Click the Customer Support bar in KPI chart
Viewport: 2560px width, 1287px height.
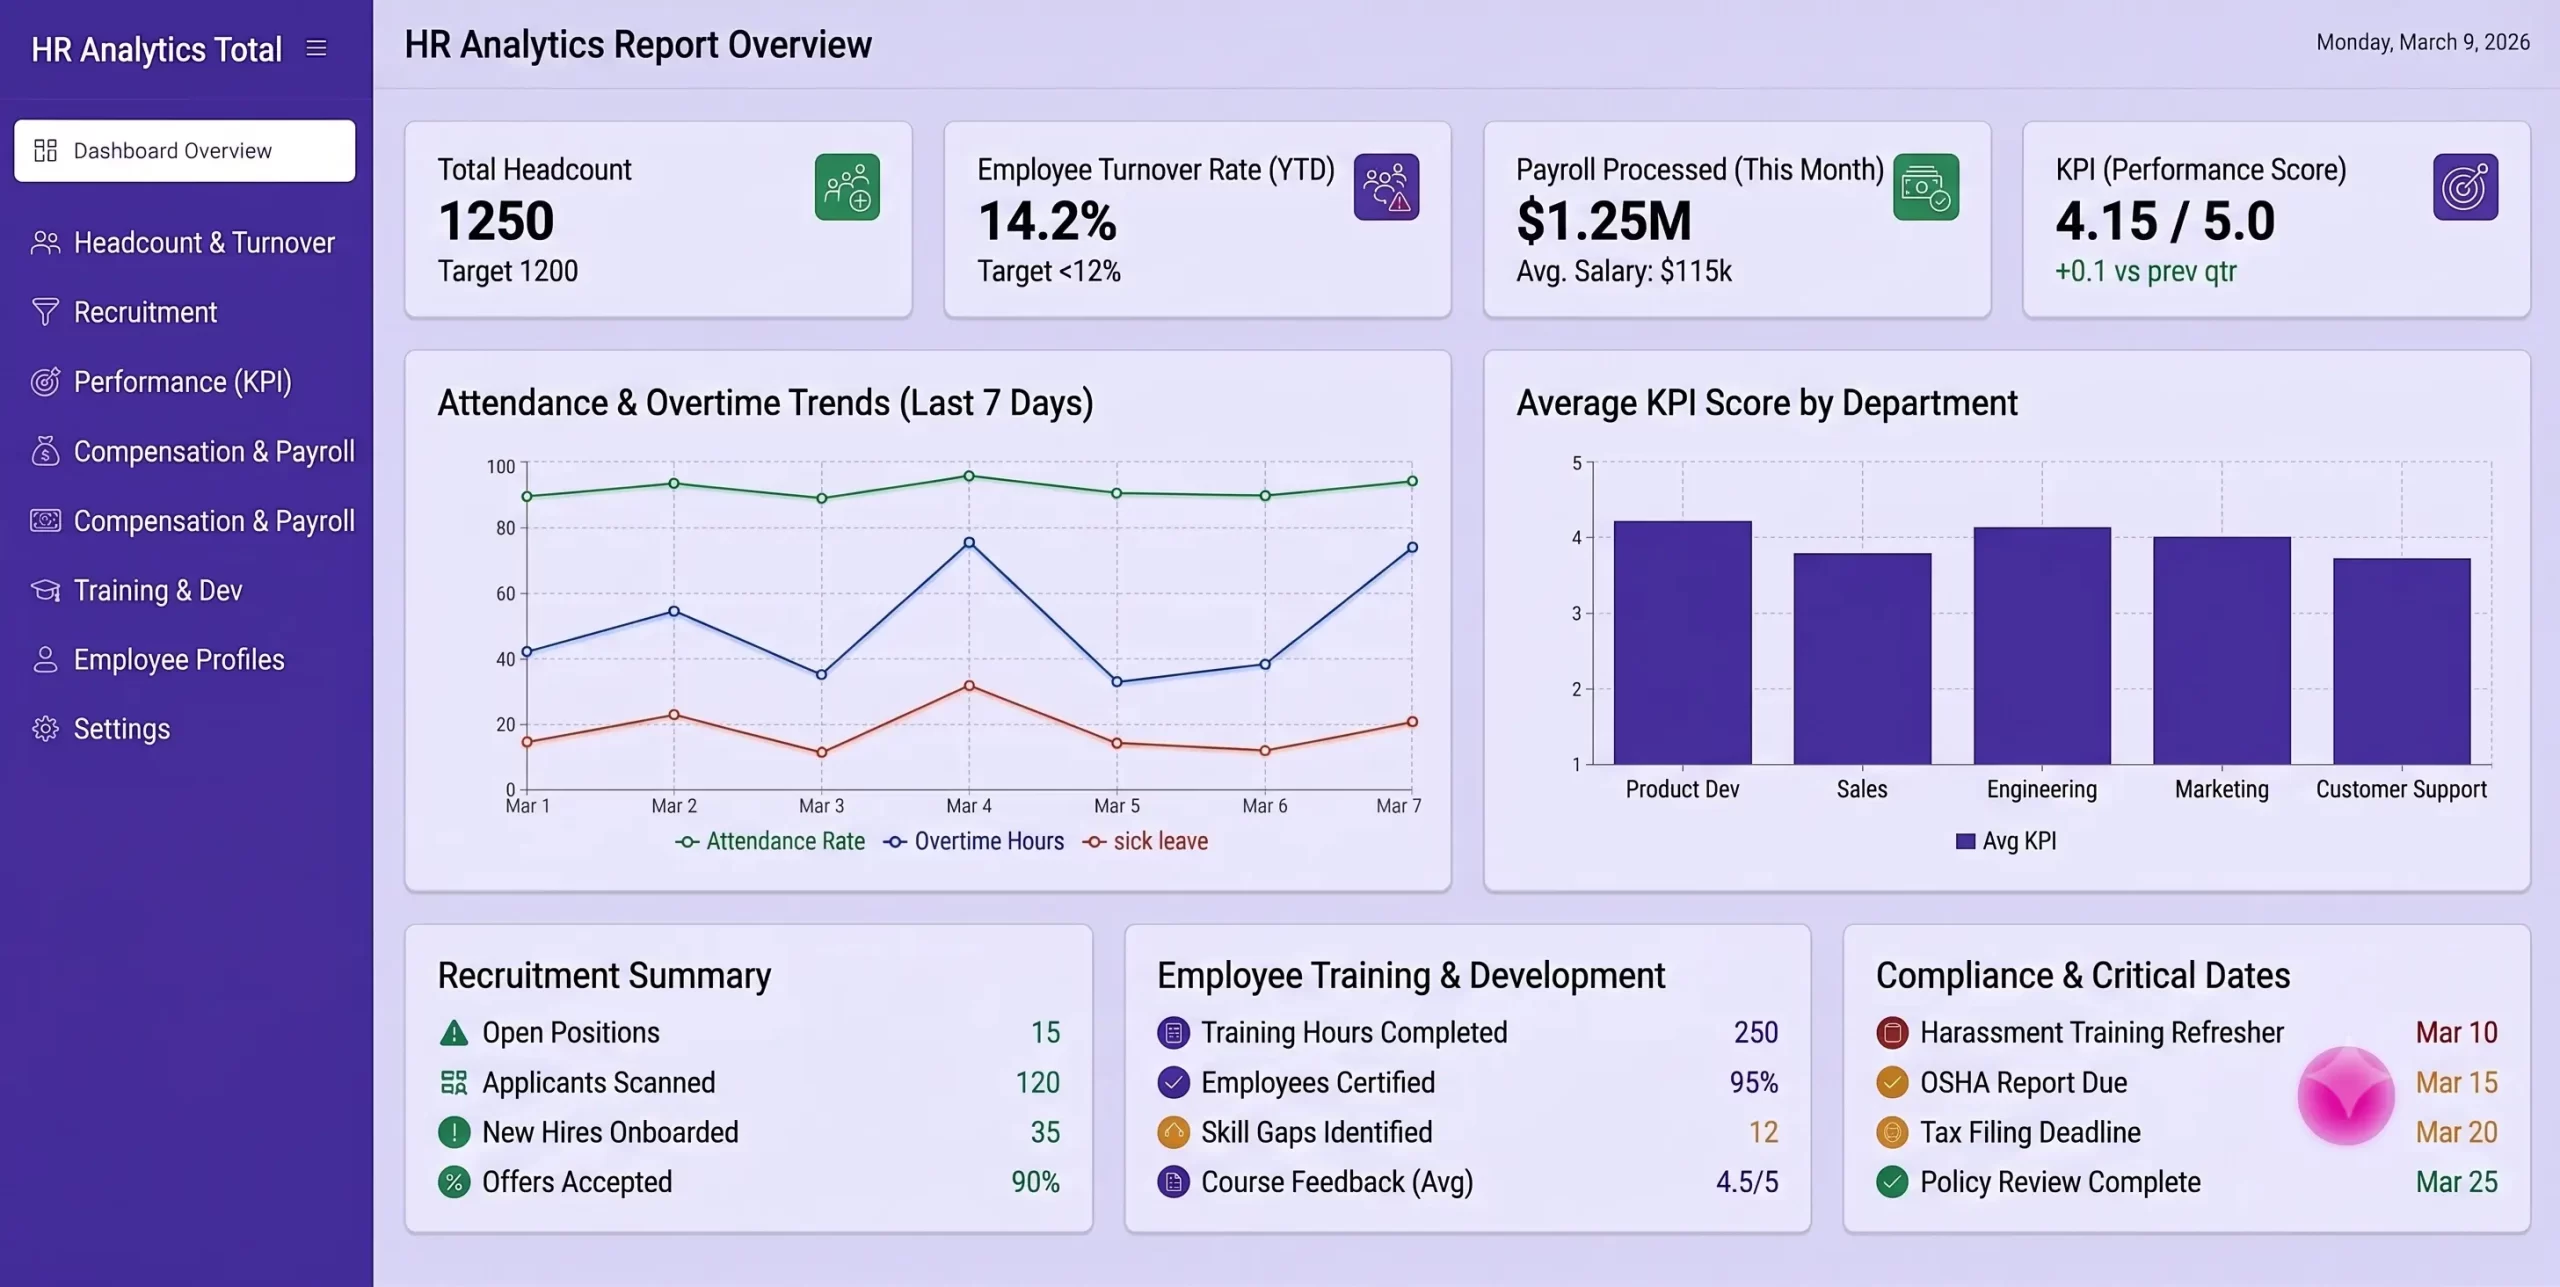[x=2401, y=661]
